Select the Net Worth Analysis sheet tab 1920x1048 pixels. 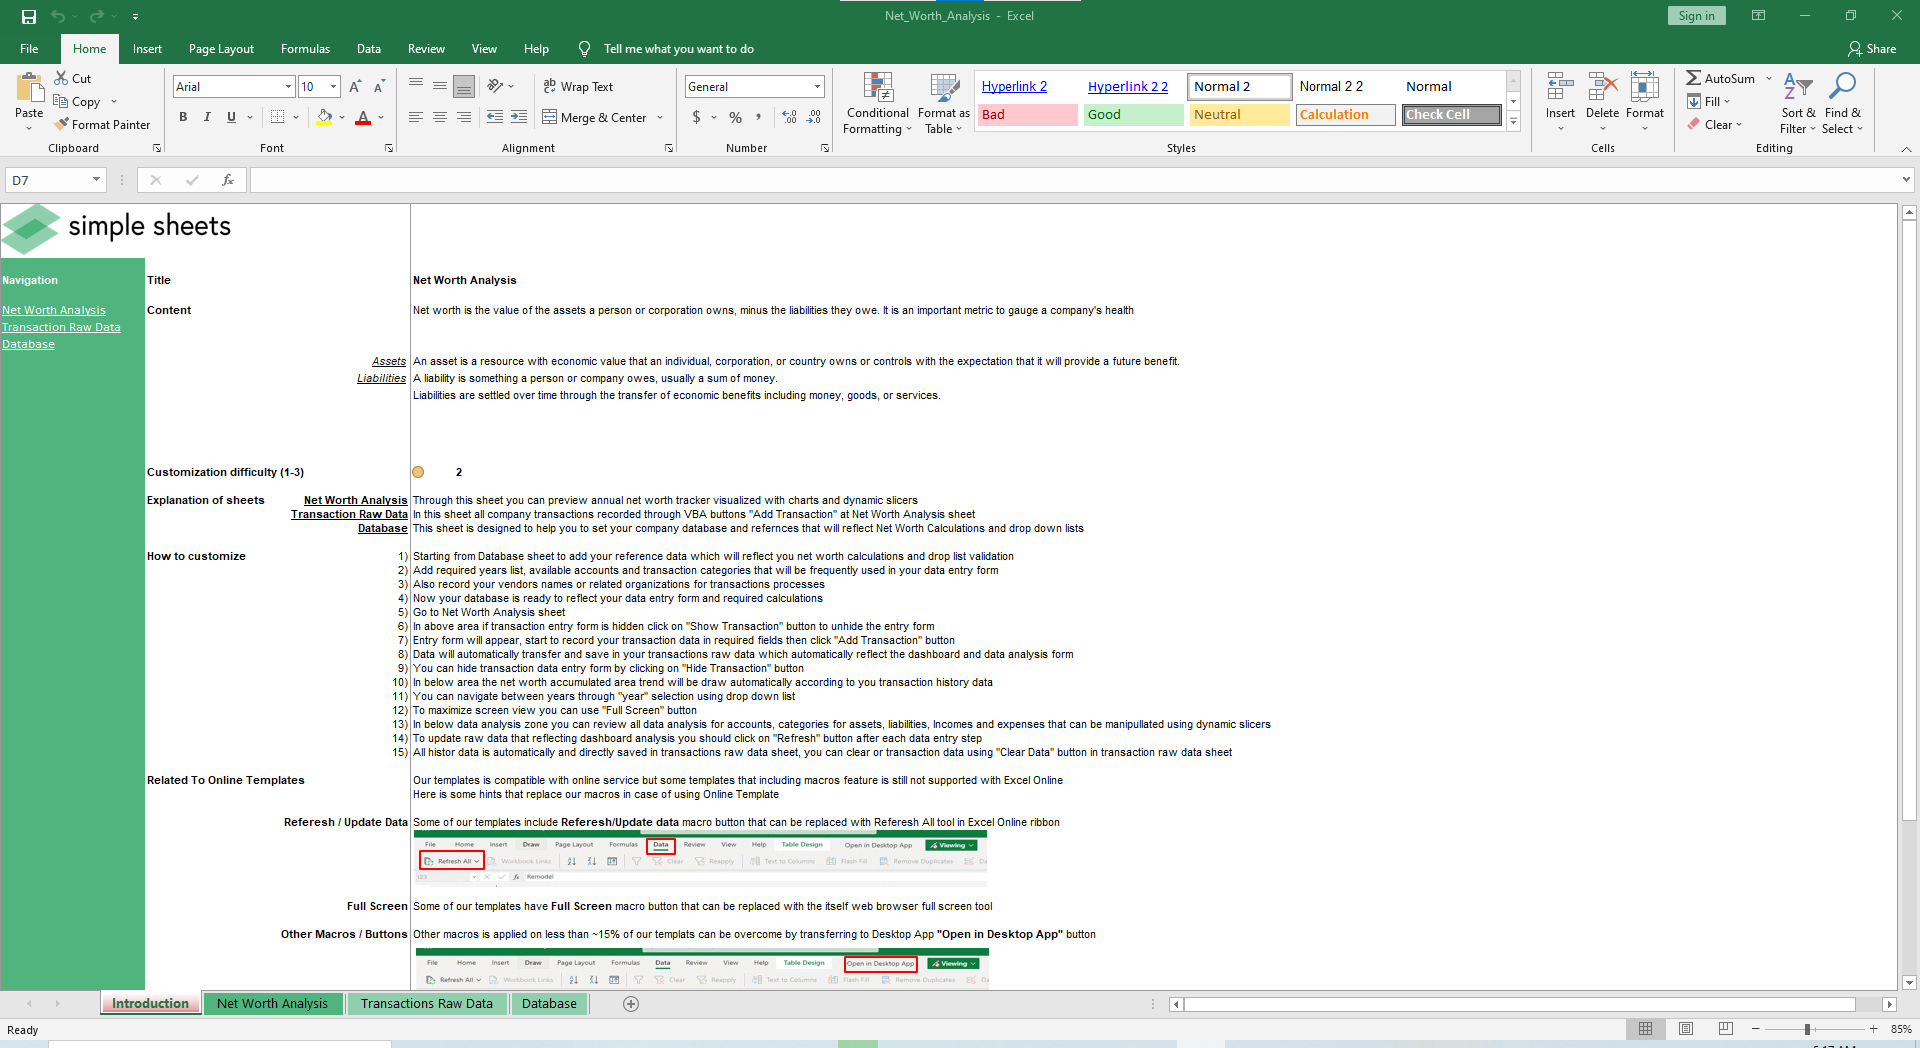(272, 1004)
